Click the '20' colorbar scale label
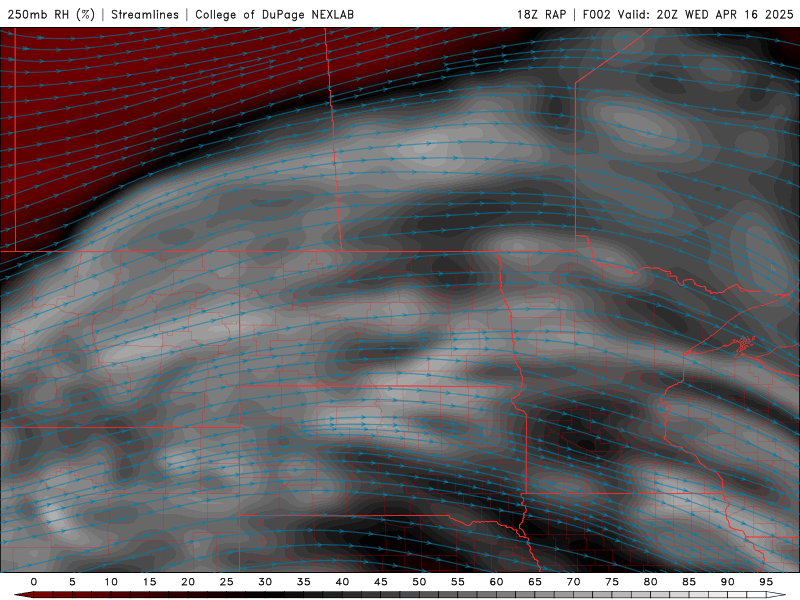The image size is (800, 600). 188,582
